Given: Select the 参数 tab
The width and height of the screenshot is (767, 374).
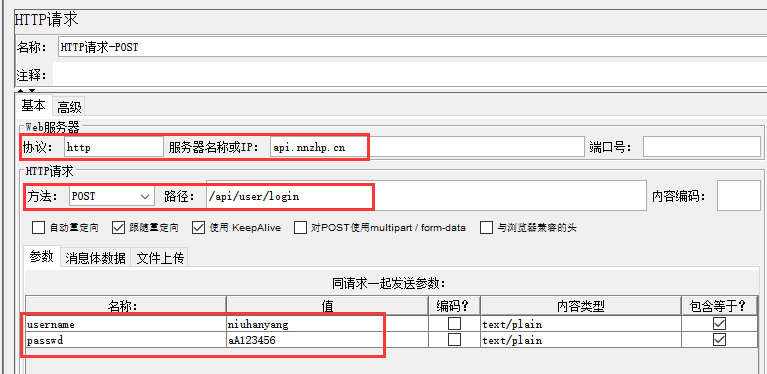Looking at the screenshot, I should pyautogui.click(x=42, y=257).
